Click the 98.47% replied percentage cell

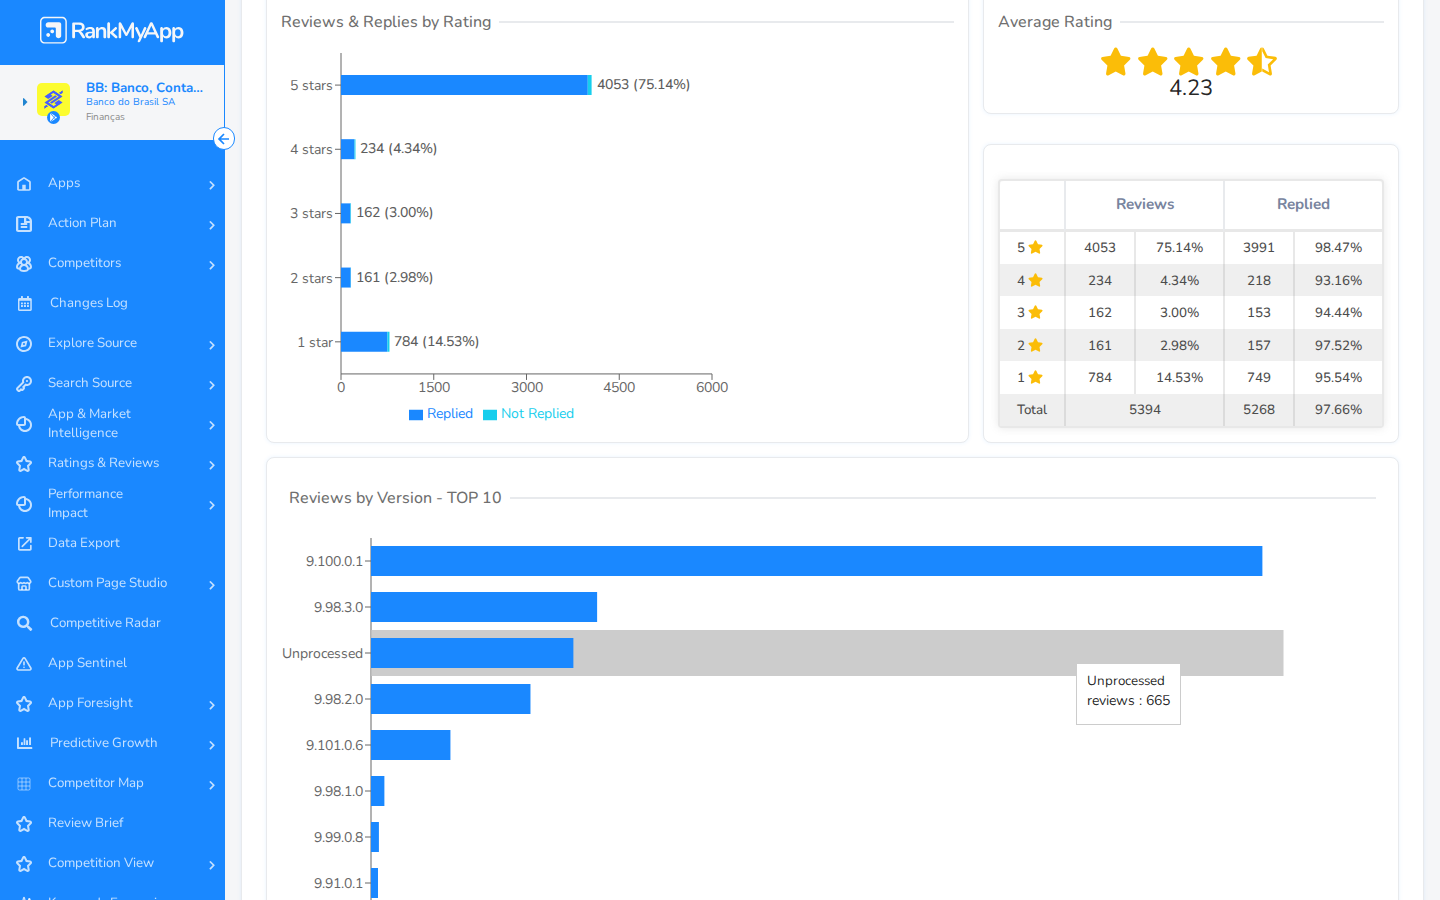[1338, 247]
